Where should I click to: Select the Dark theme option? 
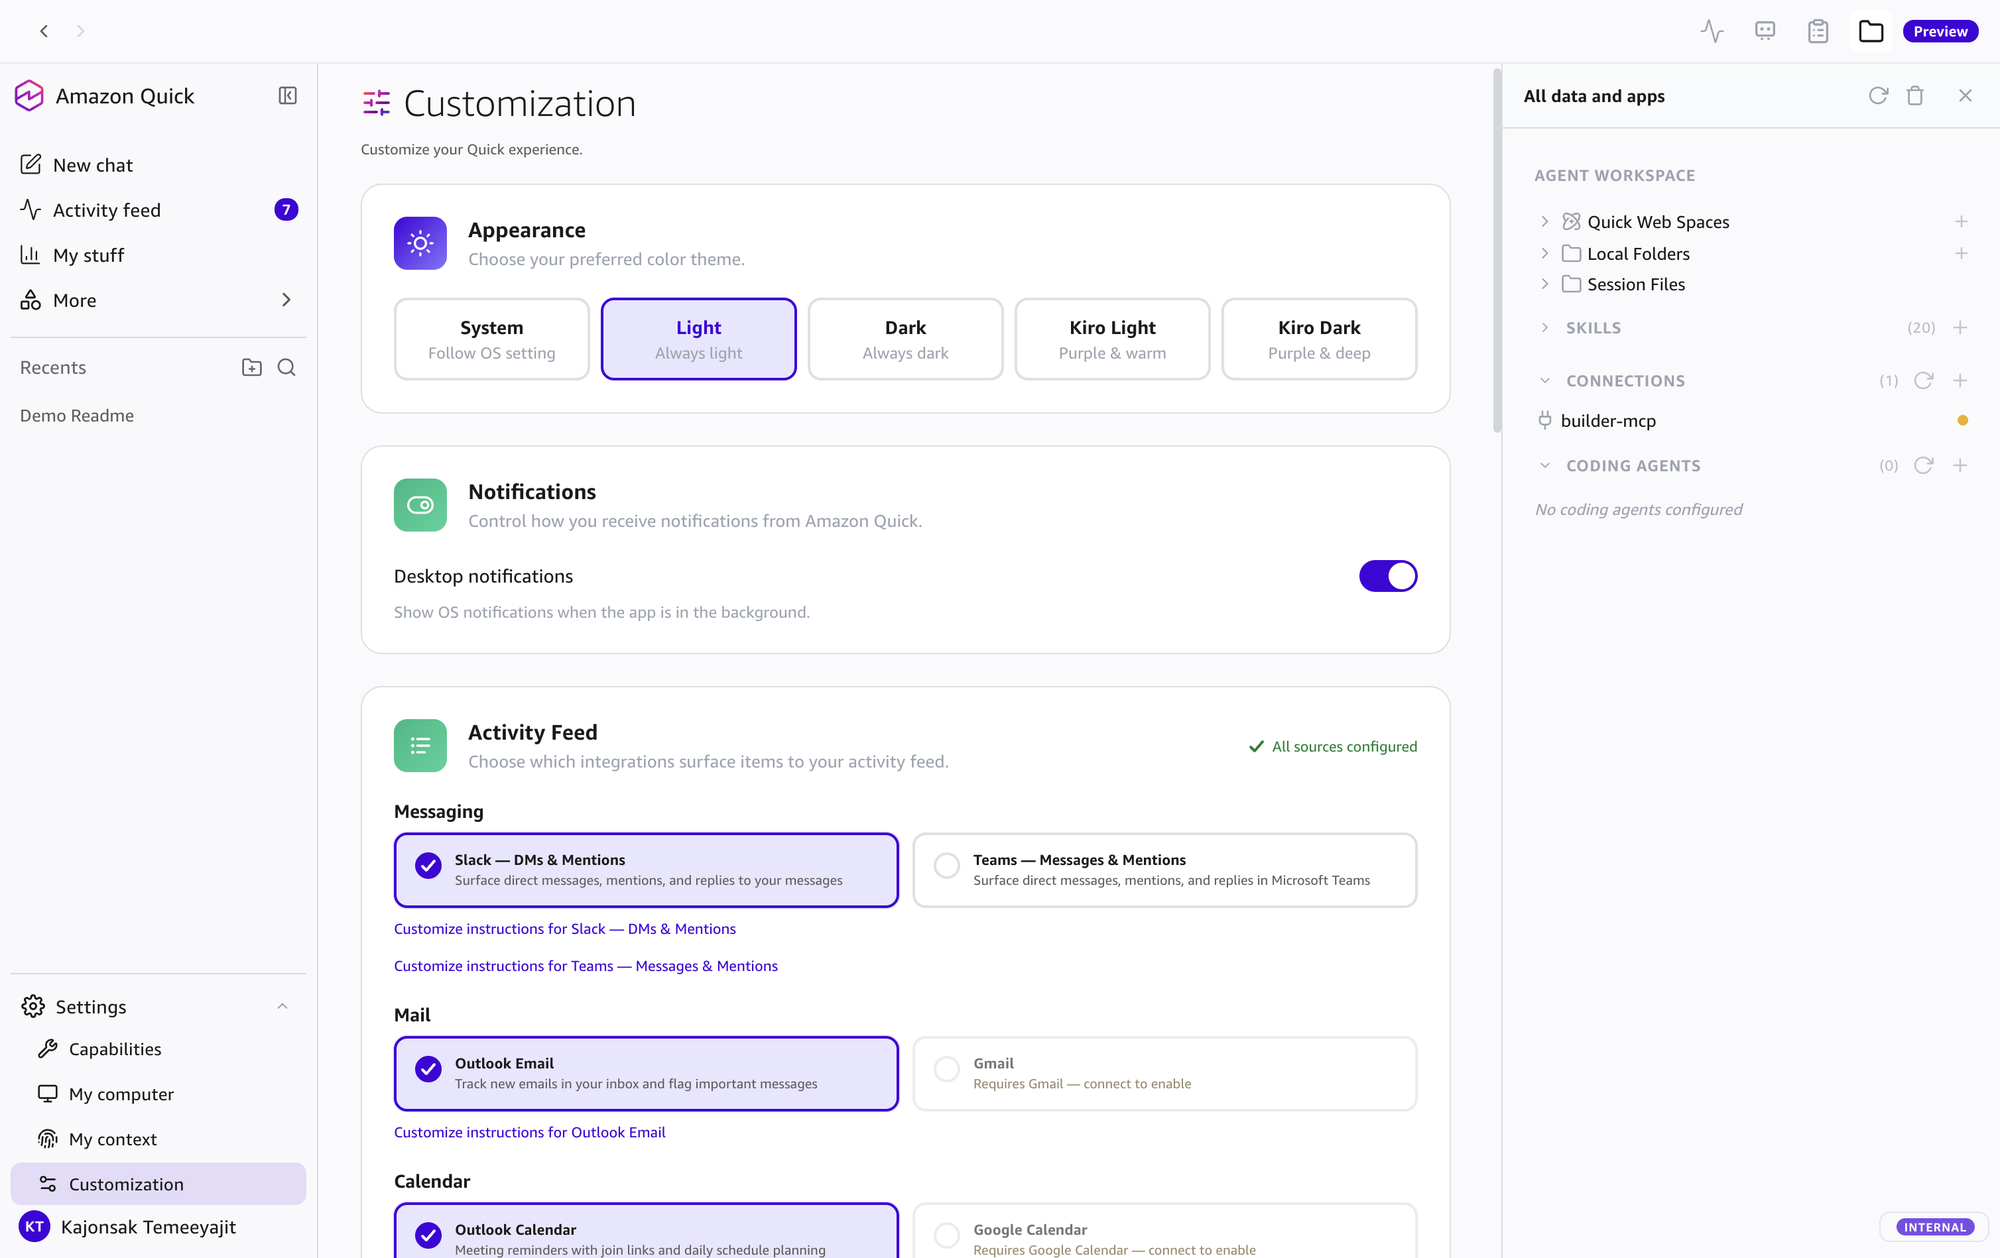click(x=905, y=339)
